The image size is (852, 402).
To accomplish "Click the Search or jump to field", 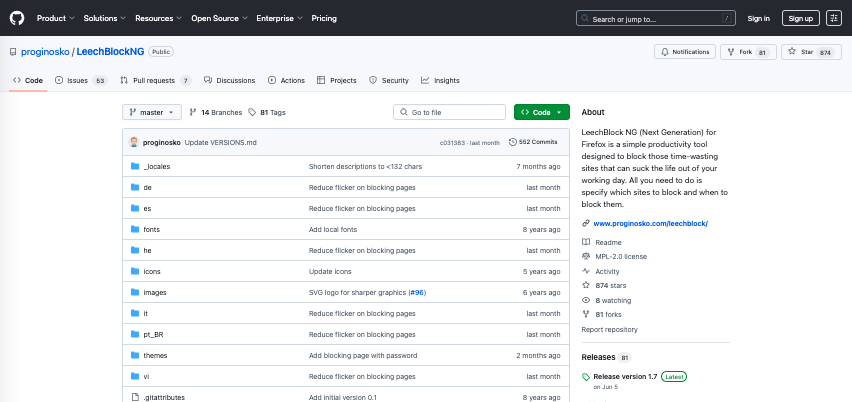I will [656, 18].
